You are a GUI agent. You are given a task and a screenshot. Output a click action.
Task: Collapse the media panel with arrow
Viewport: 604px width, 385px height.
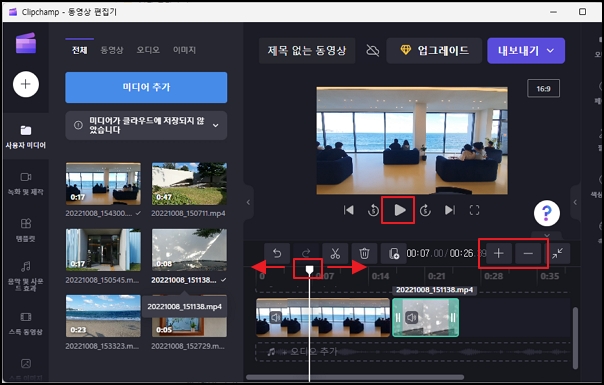[248, 202]
